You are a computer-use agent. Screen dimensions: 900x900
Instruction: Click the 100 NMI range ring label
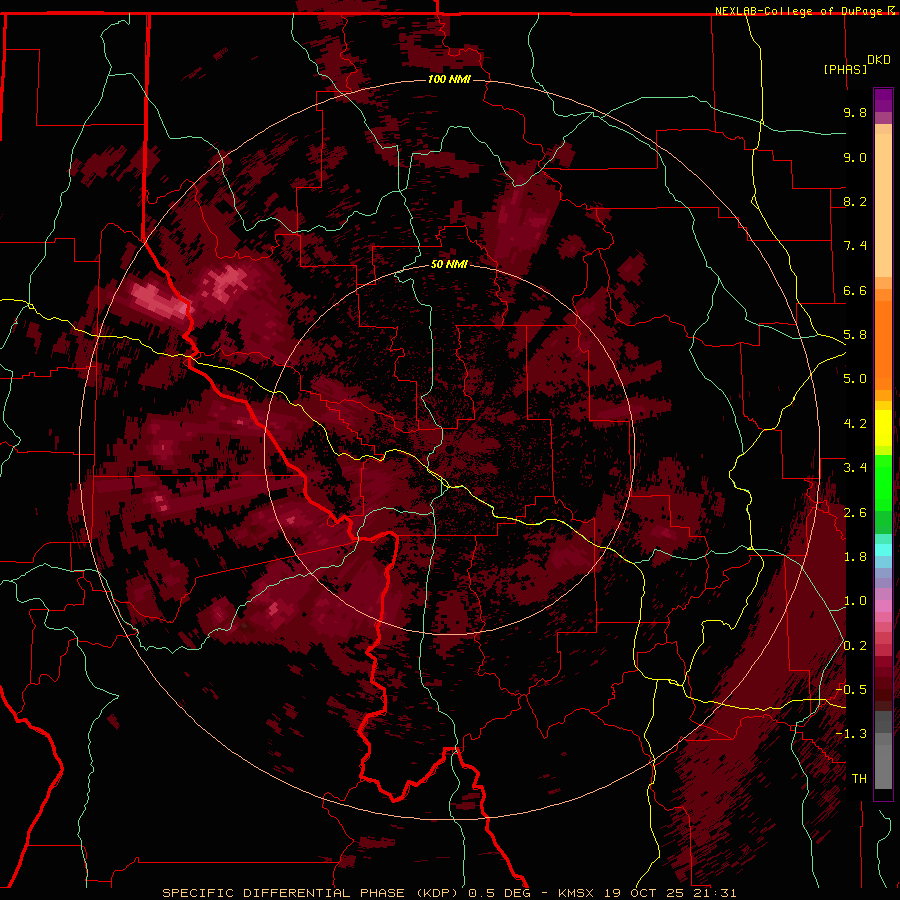[449, 79]
